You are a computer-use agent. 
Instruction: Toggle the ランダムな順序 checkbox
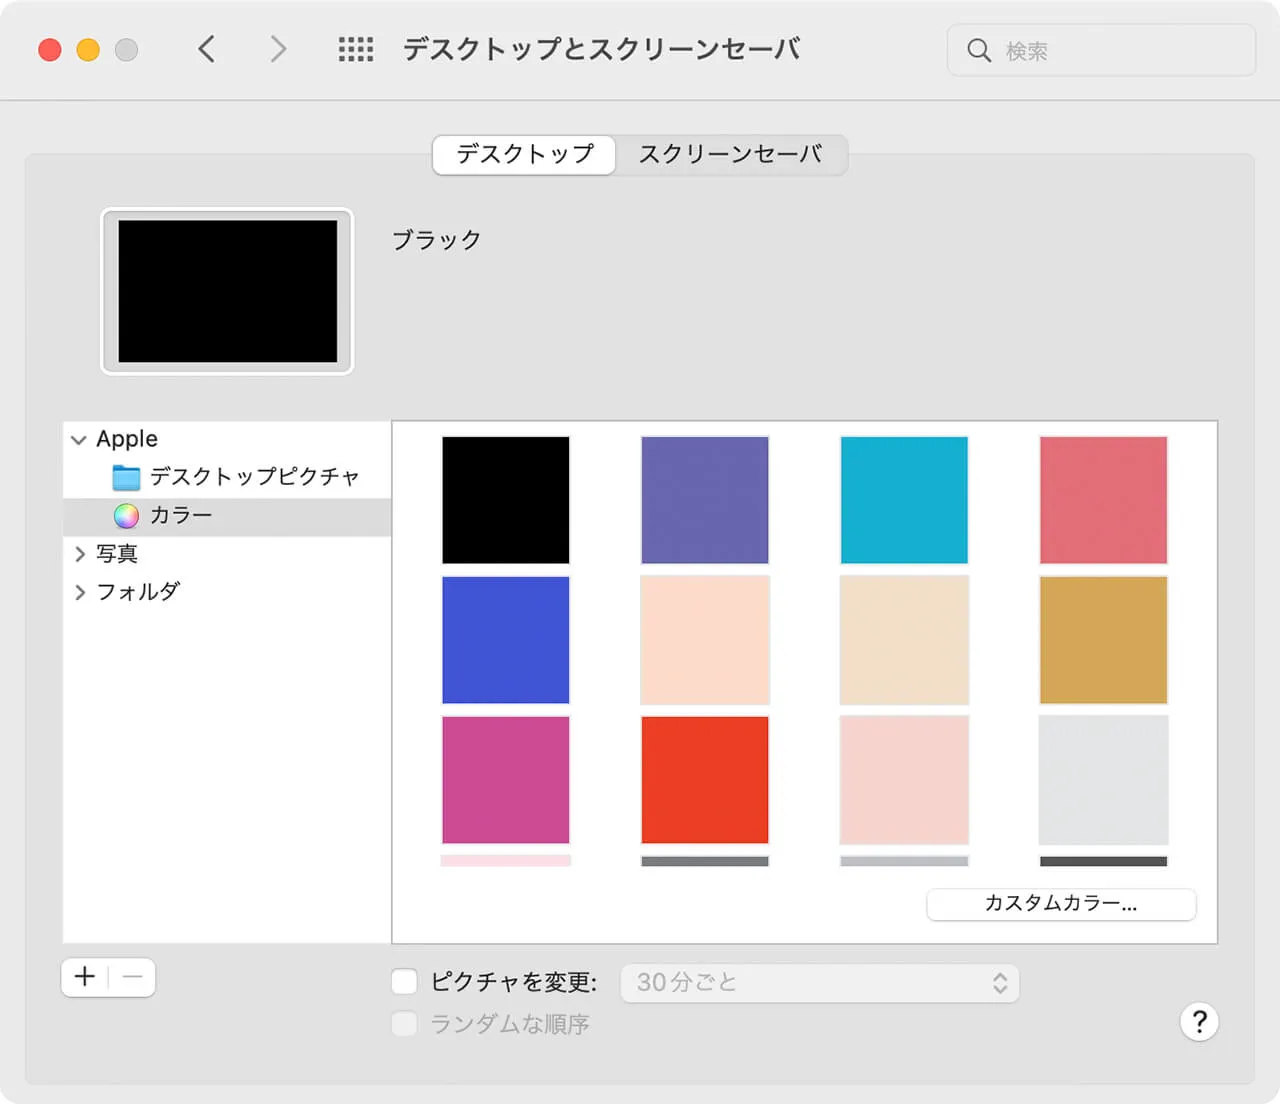[x=405, y=1024]
